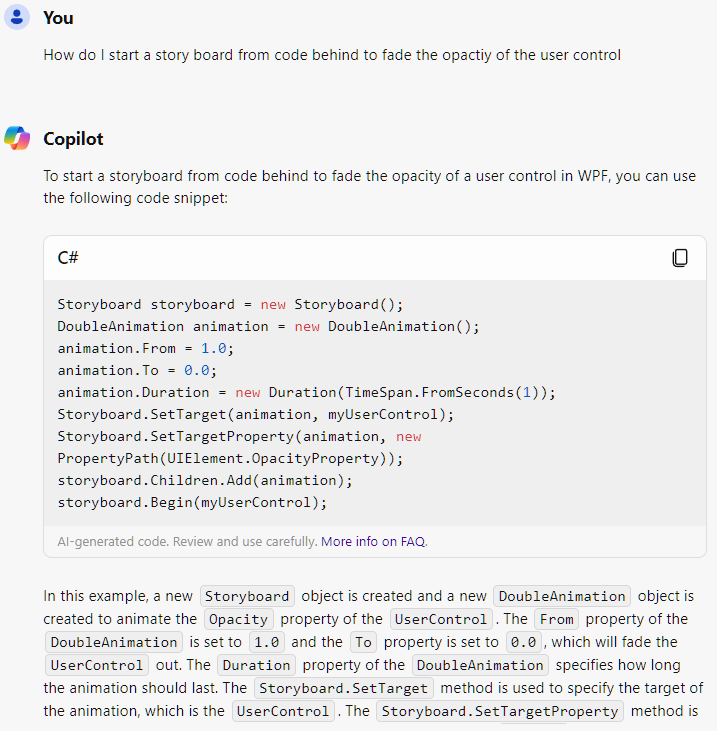Screen dimensions: 717x731
Task: Click the user's storyboard question text
Action: pyautogui.click(x=332, y=55)
